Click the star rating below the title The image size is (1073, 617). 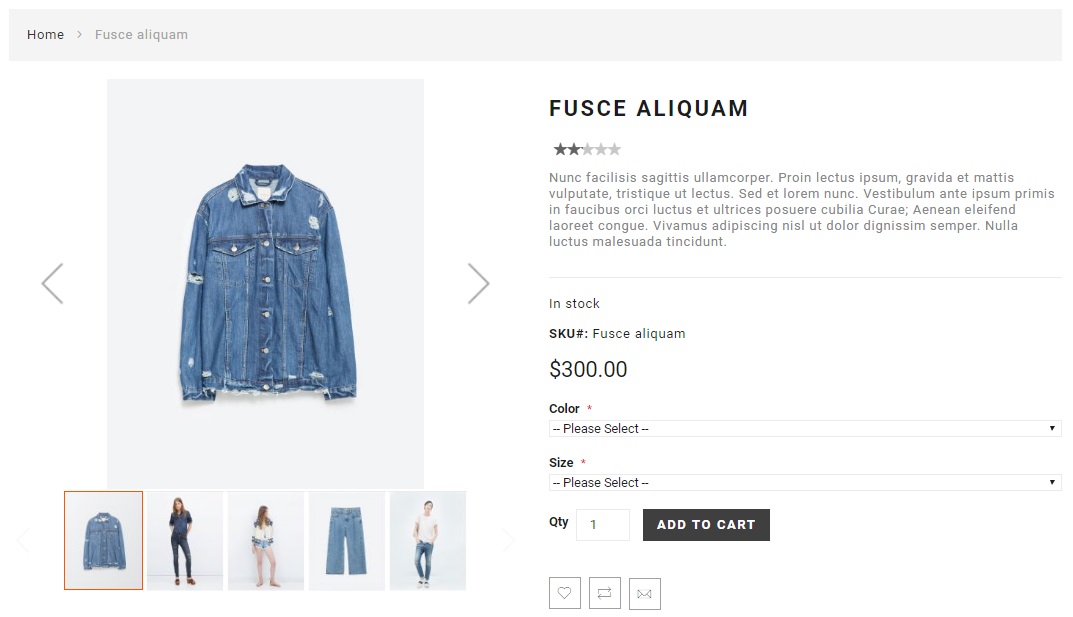(x=587, y=150)
